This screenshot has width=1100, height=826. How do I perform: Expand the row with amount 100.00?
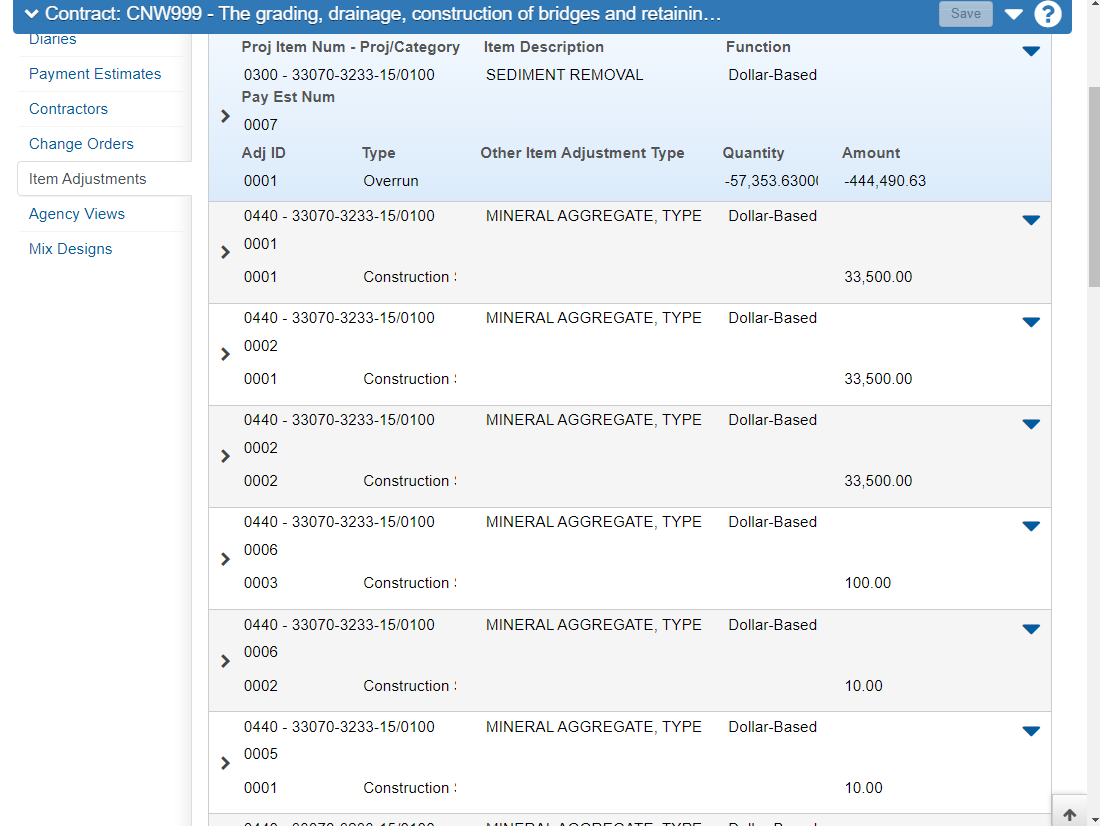[x=225, y=559]
